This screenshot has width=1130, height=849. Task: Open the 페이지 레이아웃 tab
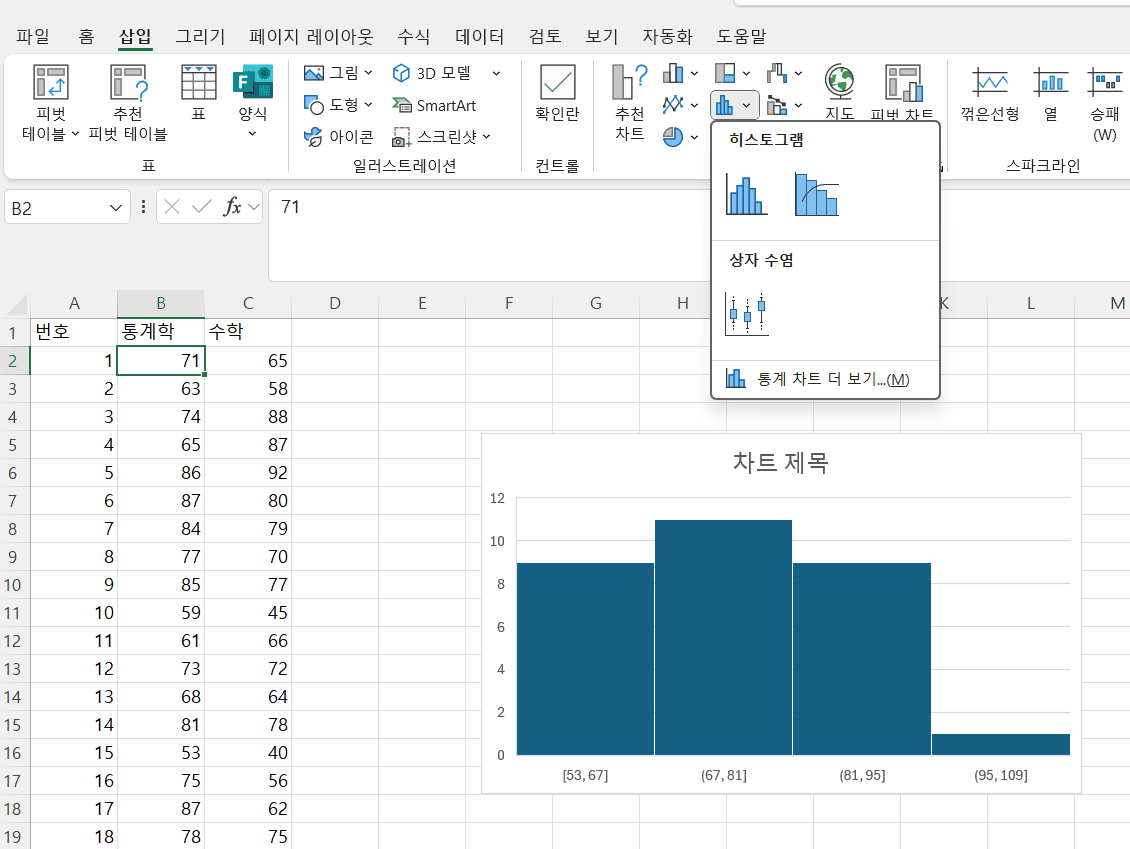point(311,37)
